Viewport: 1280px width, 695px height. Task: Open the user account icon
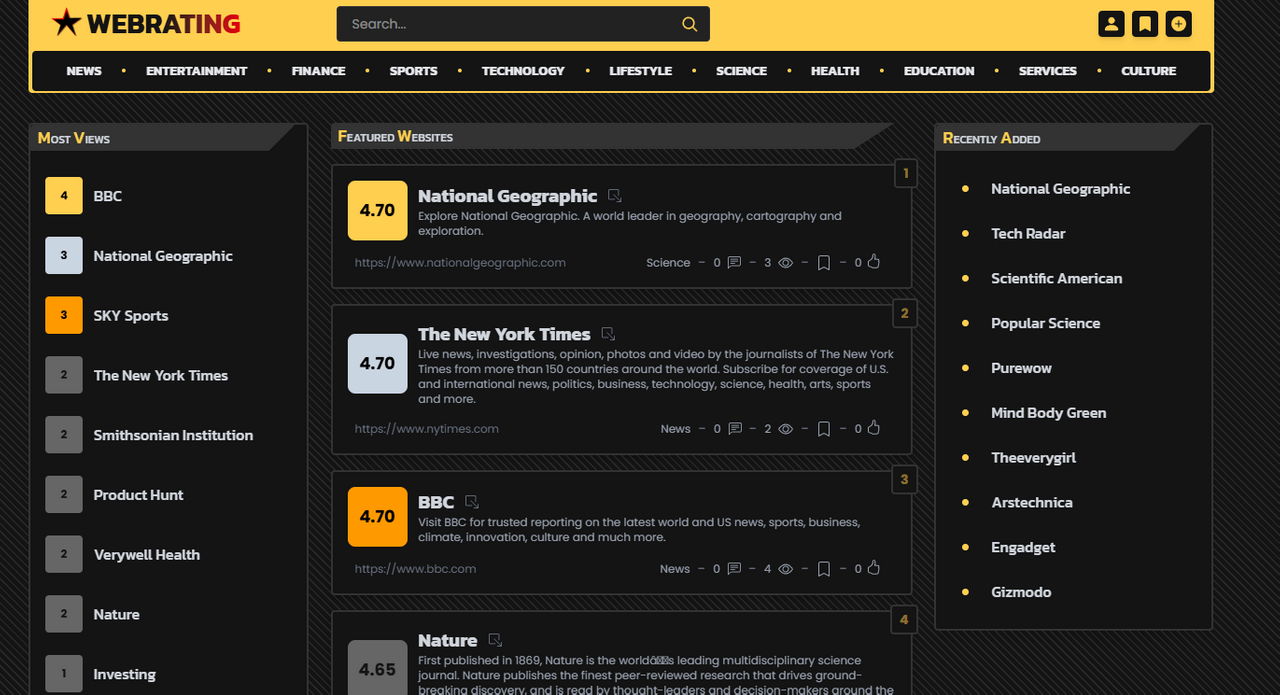click(x=1111, y=24)
